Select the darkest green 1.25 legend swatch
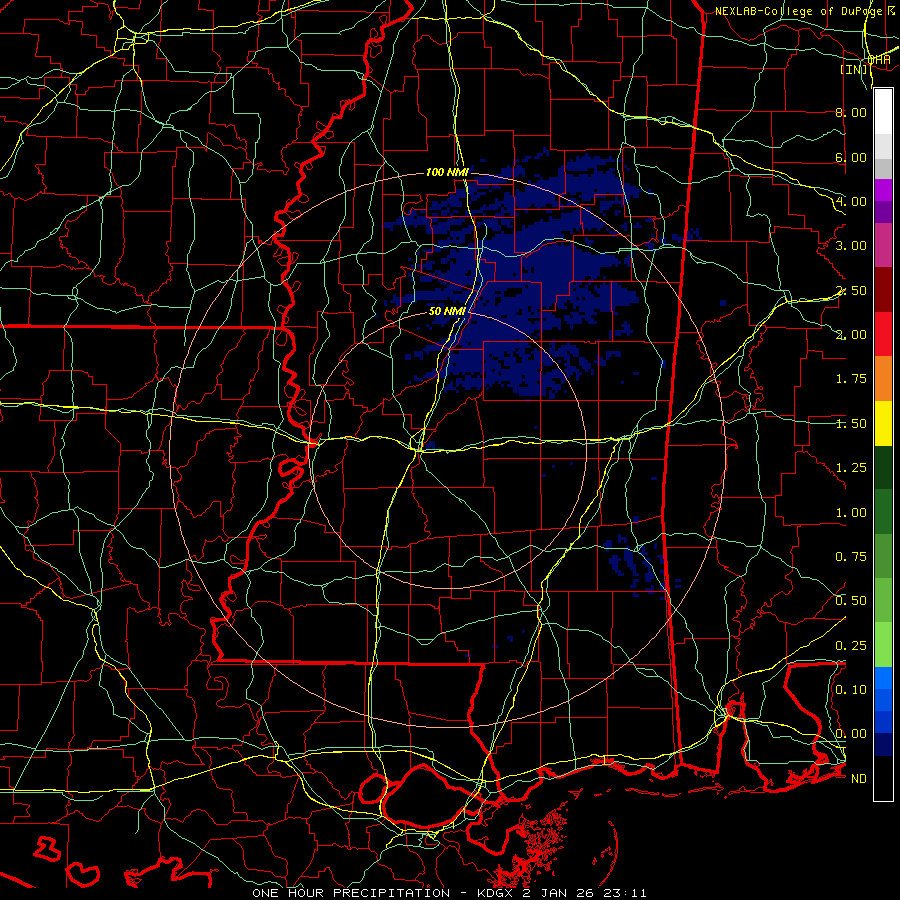Screen dimensions: 900x900 (x=883, y=467)
